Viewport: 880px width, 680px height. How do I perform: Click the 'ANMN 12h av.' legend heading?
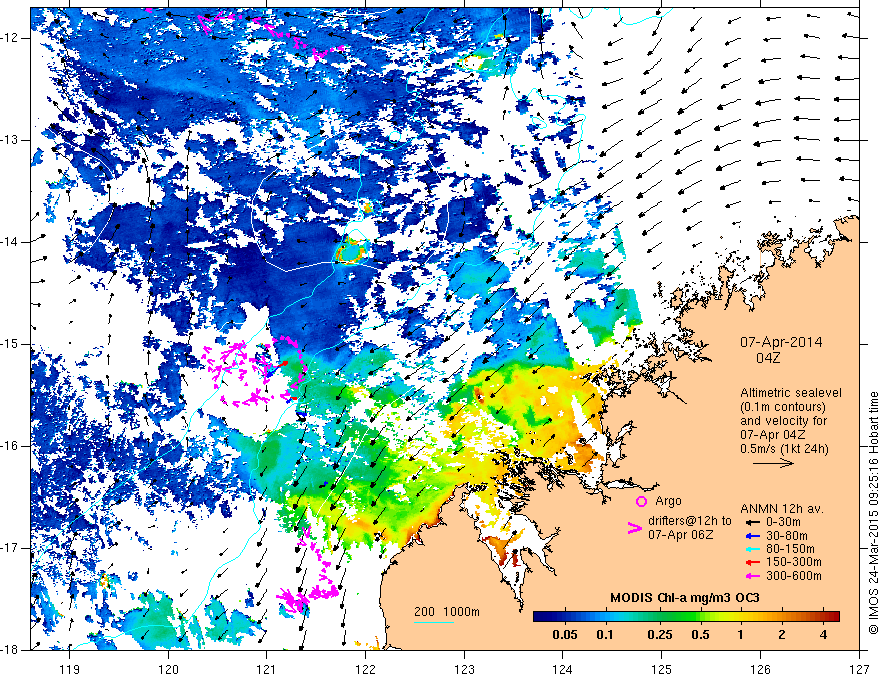coord(782,509)
